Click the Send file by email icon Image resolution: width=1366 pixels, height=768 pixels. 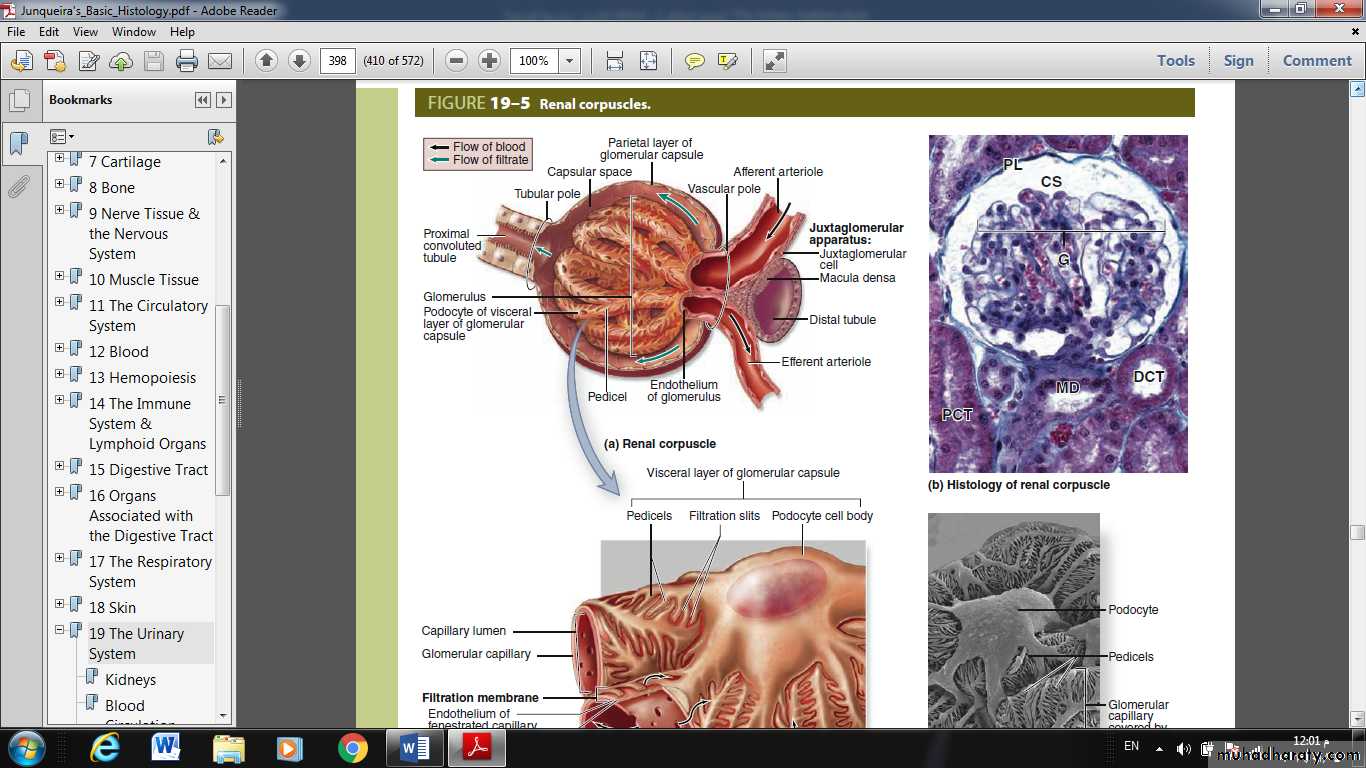click(220, 61)
